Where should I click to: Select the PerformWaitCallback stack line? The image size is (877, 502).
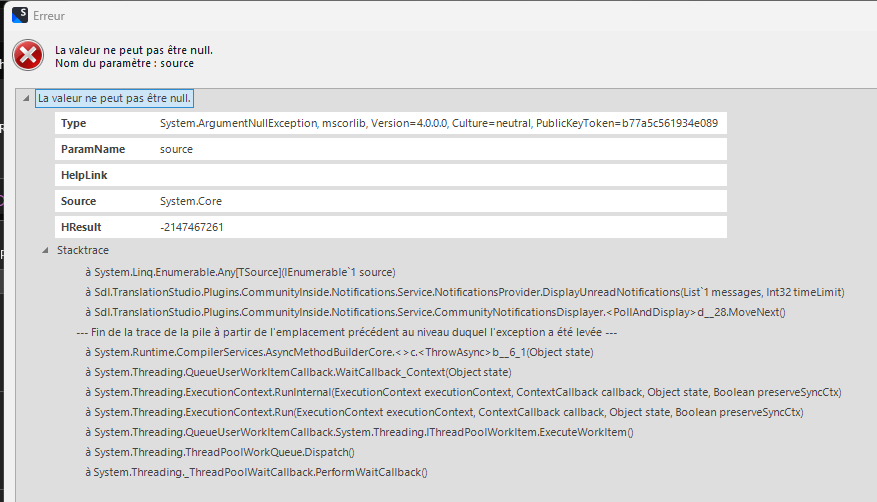coord(256,472)
